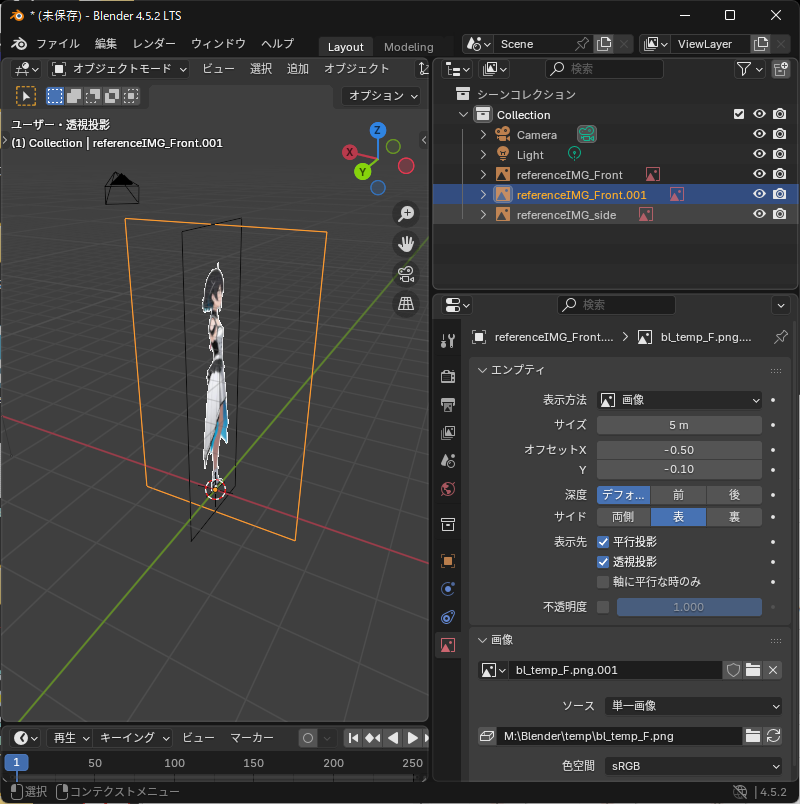Open the World properties tab icon
This screenshot has height=804, width=800.
pos(448,489)
